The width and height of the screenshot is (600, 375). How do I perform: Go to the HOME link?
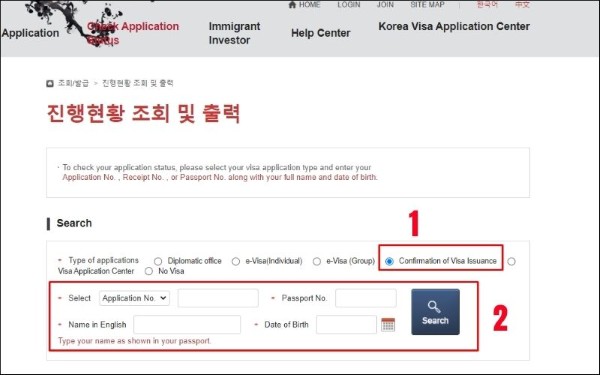click(310, 5)
